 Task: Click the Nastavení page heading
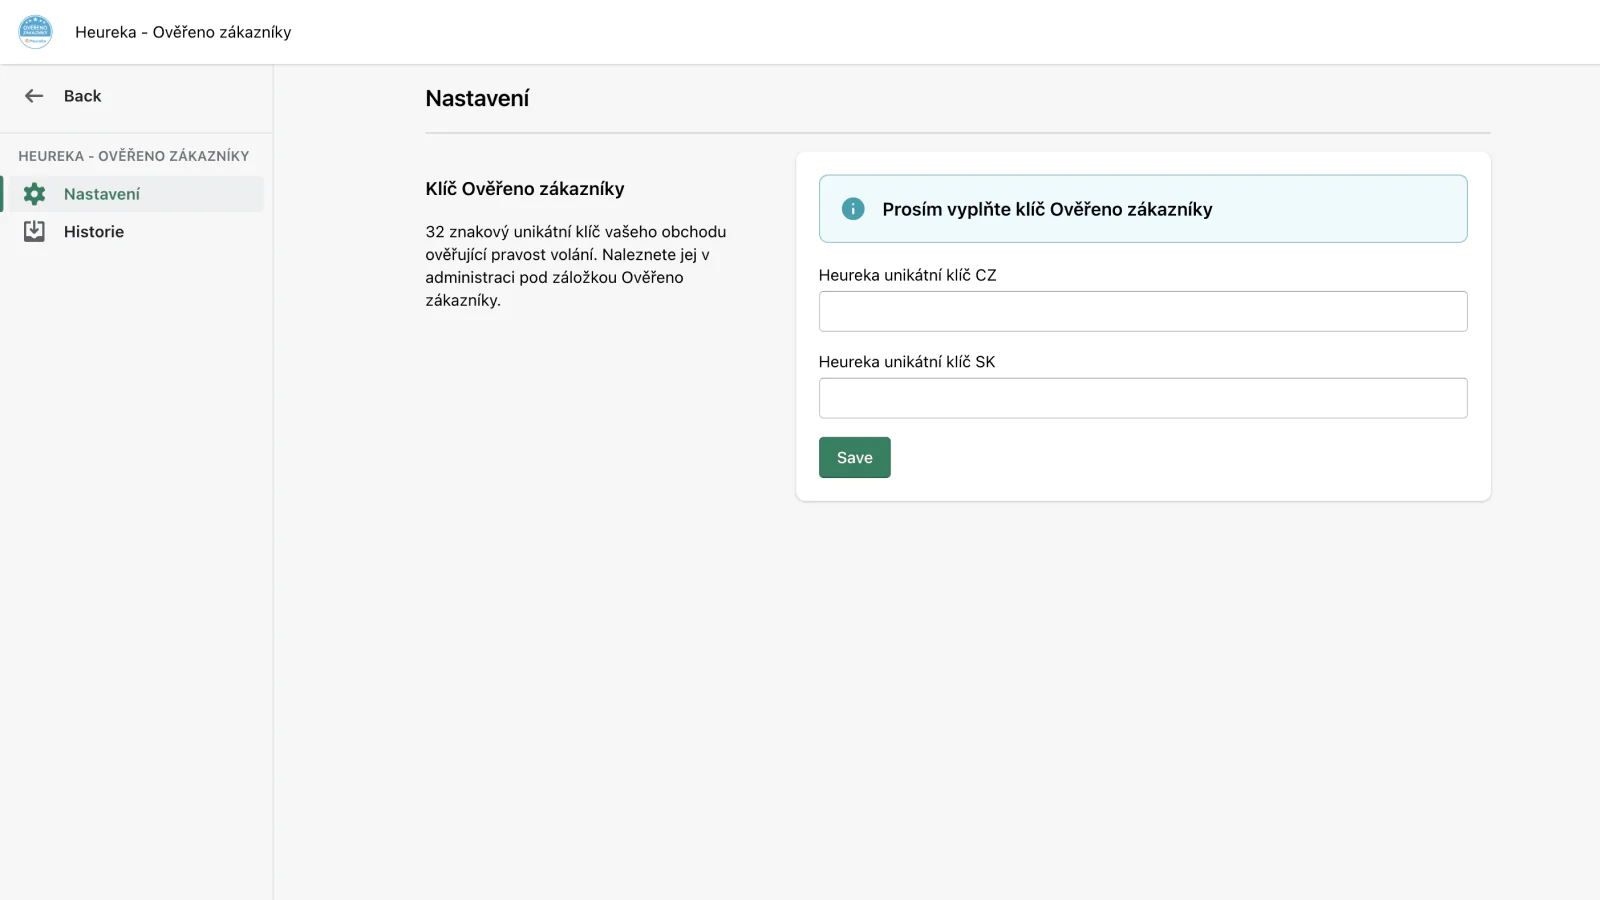tap(477, 98)
